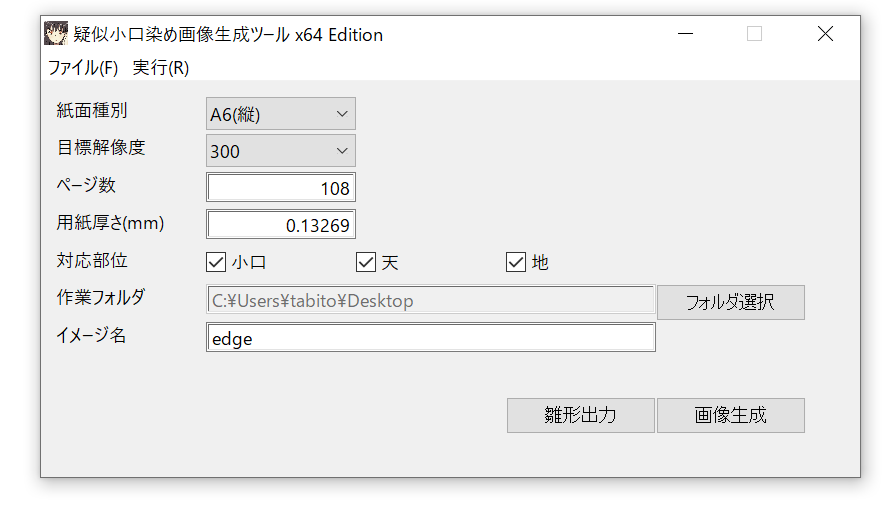Click the application icon in title bar
Viewport: 890px width, 508px height.
56,33
